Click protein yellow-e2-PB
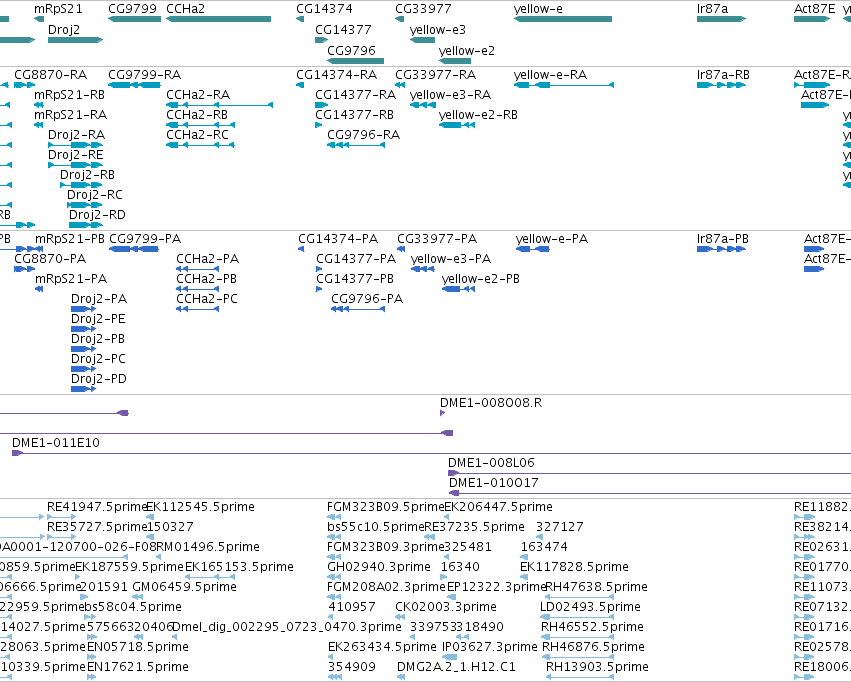This screenshot has height=682, width=851. tap(459, 289)
